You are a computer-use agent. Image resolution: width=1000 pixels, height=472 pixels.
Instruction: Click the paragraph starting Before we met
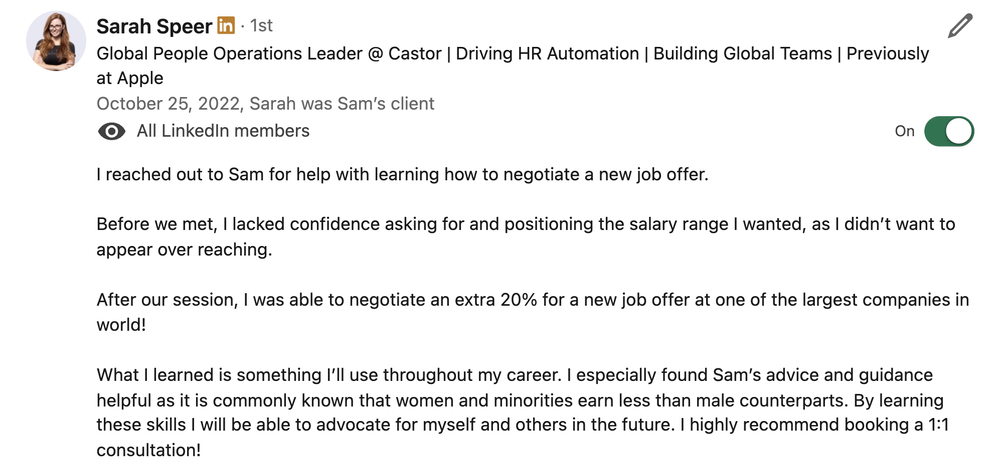[x=526, y=237]
